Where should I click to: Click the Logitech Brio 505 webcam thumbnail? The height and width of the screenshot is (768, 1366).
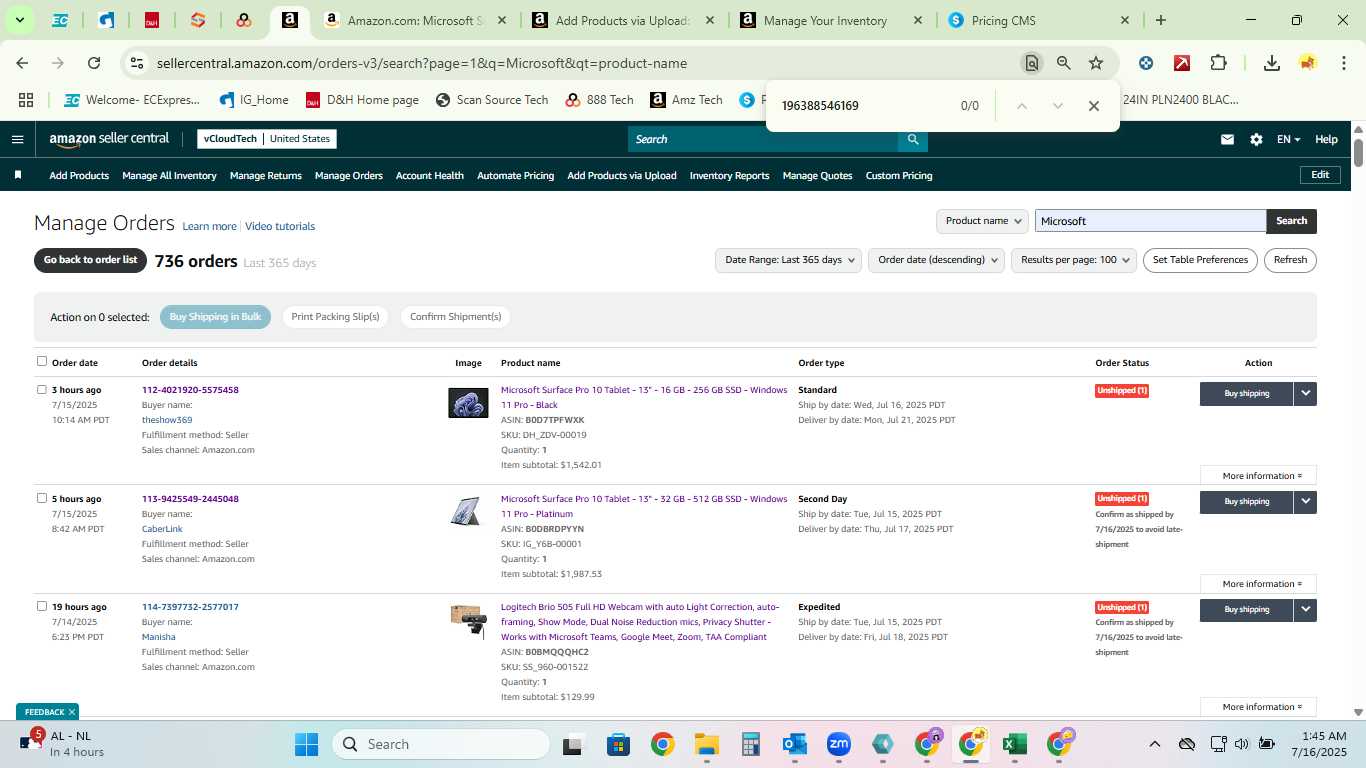coord(468,620)
